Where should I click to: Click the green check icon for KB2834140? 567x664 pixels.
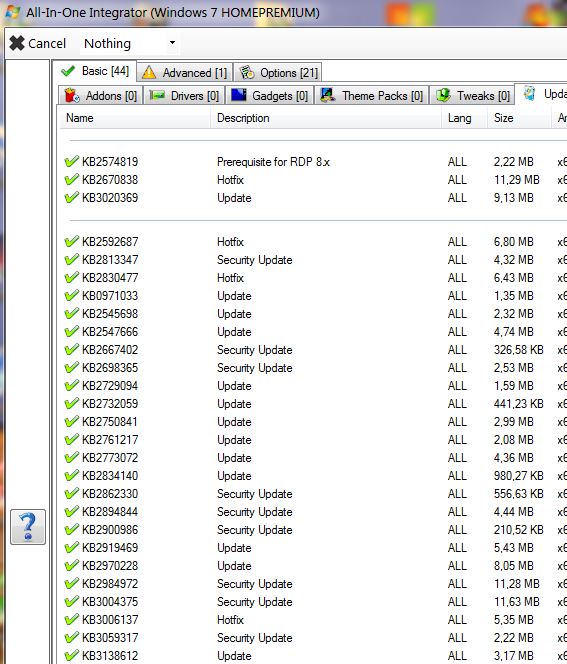pyautogui.click(x=72, y=475)
